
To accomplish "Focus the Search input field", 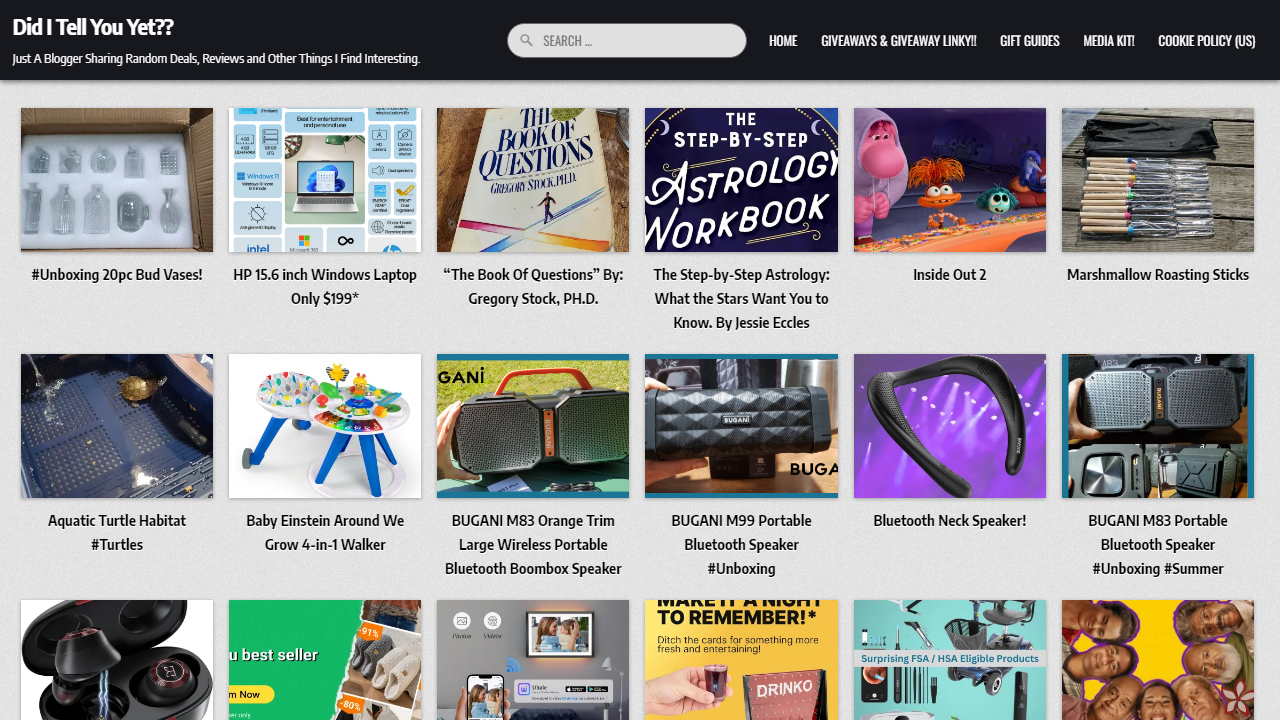I will tap(627, 41).
